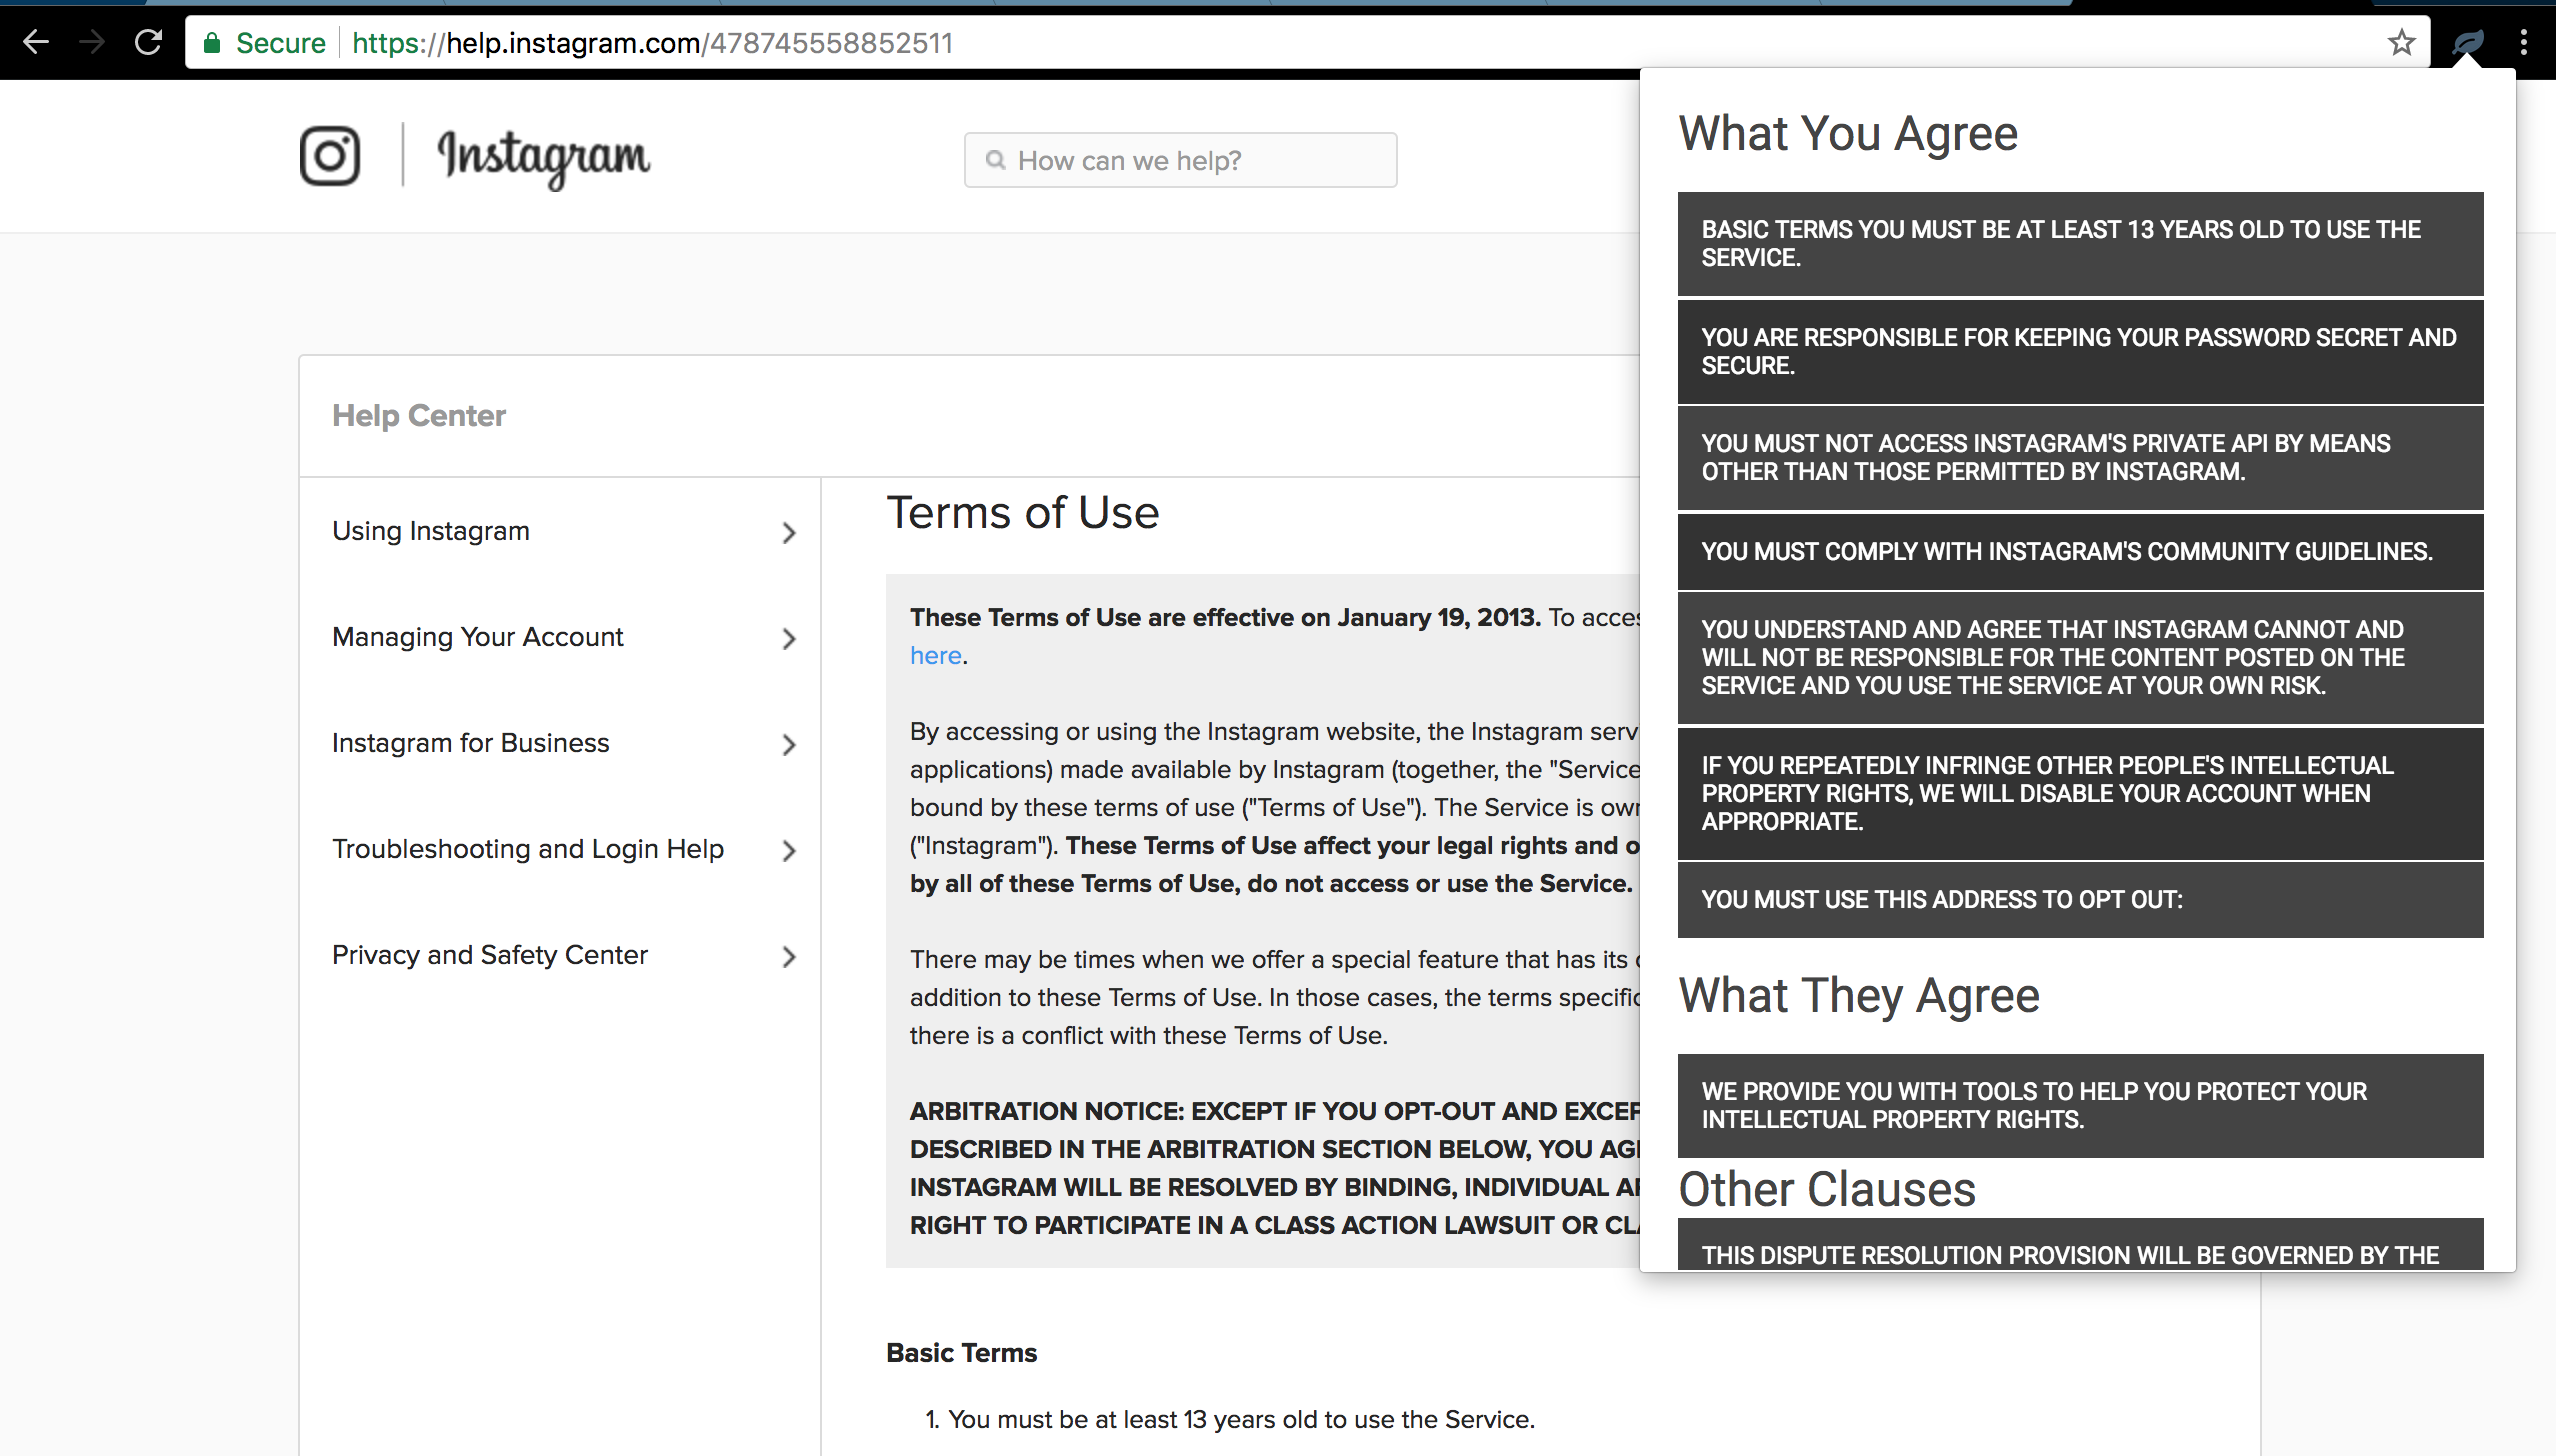Image resolution: width=2556 pixels, height=1456 pixels.
Task: Click the browser back arrow
Action: point(36,42)
